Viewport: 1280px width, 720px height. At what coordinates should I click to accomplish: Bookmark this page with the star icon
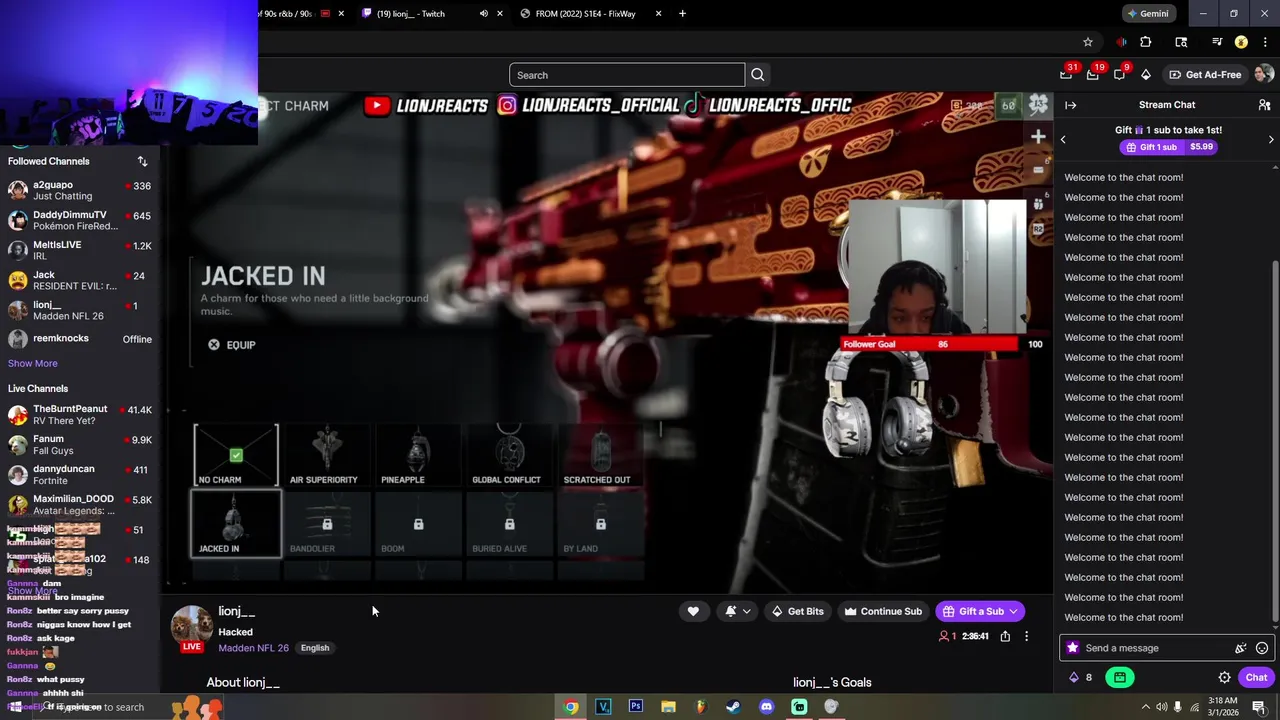(1088, 42)
